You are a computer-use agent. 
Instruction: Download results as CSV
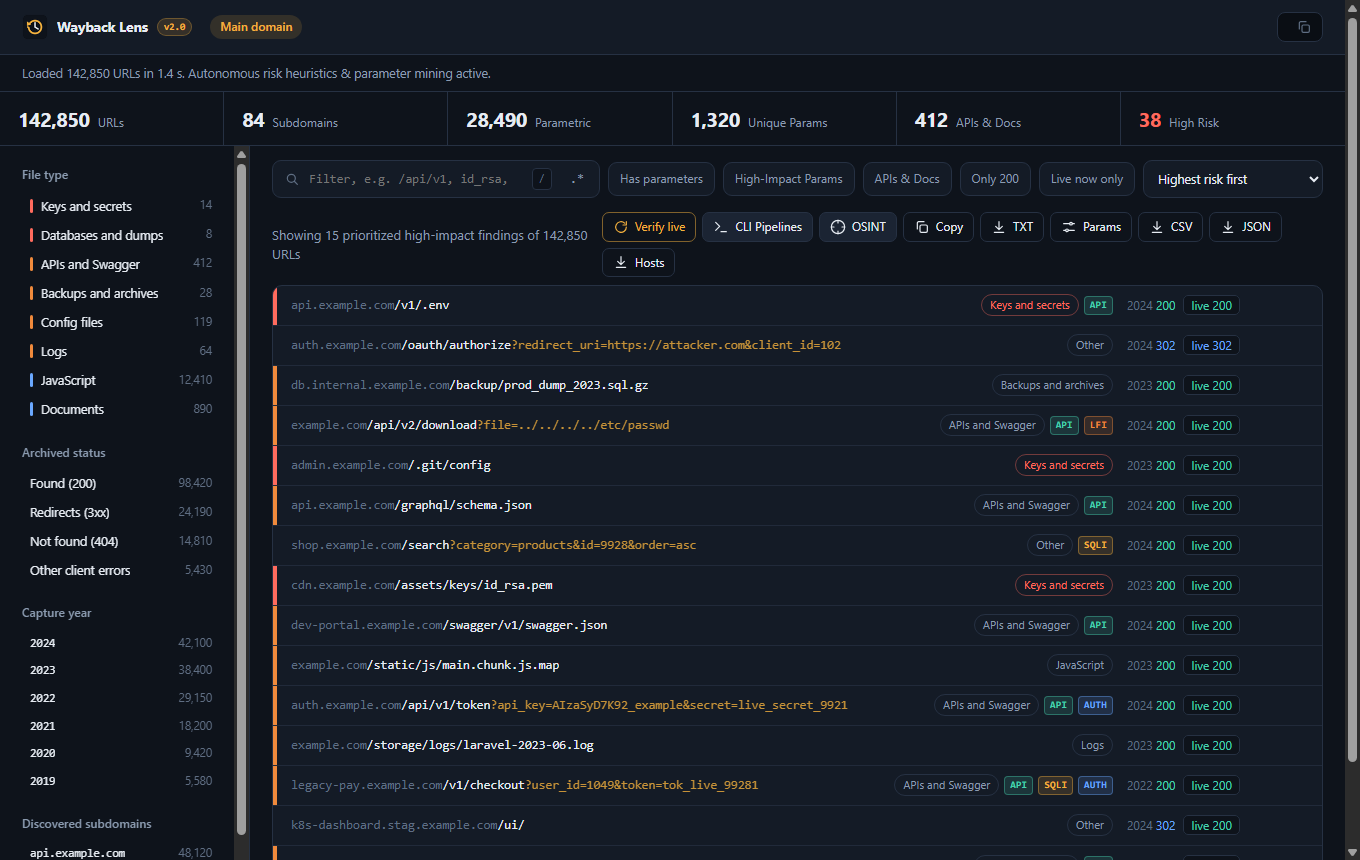coord(1171,227)
